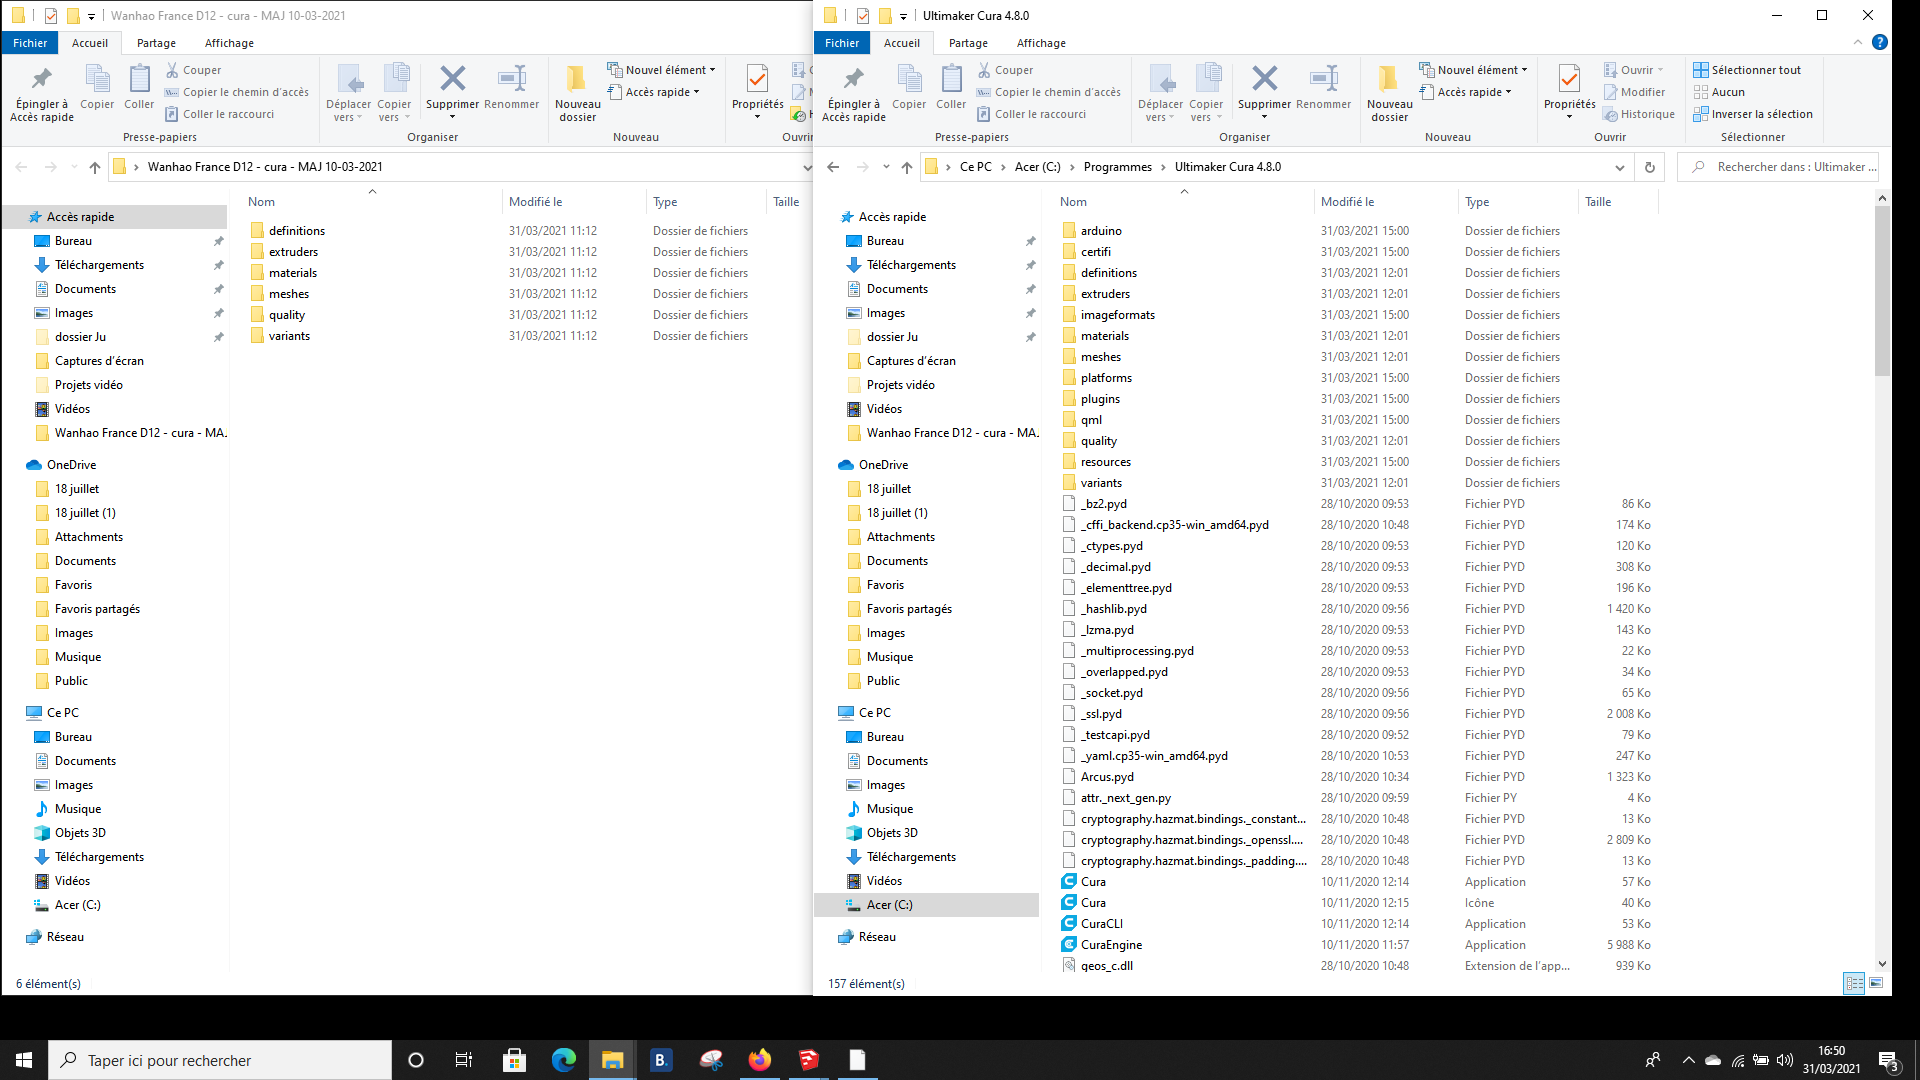Click Épingler à Accès rapide in Cura window
This screenshot has width=1920, height=1080.
coord(854,94)
